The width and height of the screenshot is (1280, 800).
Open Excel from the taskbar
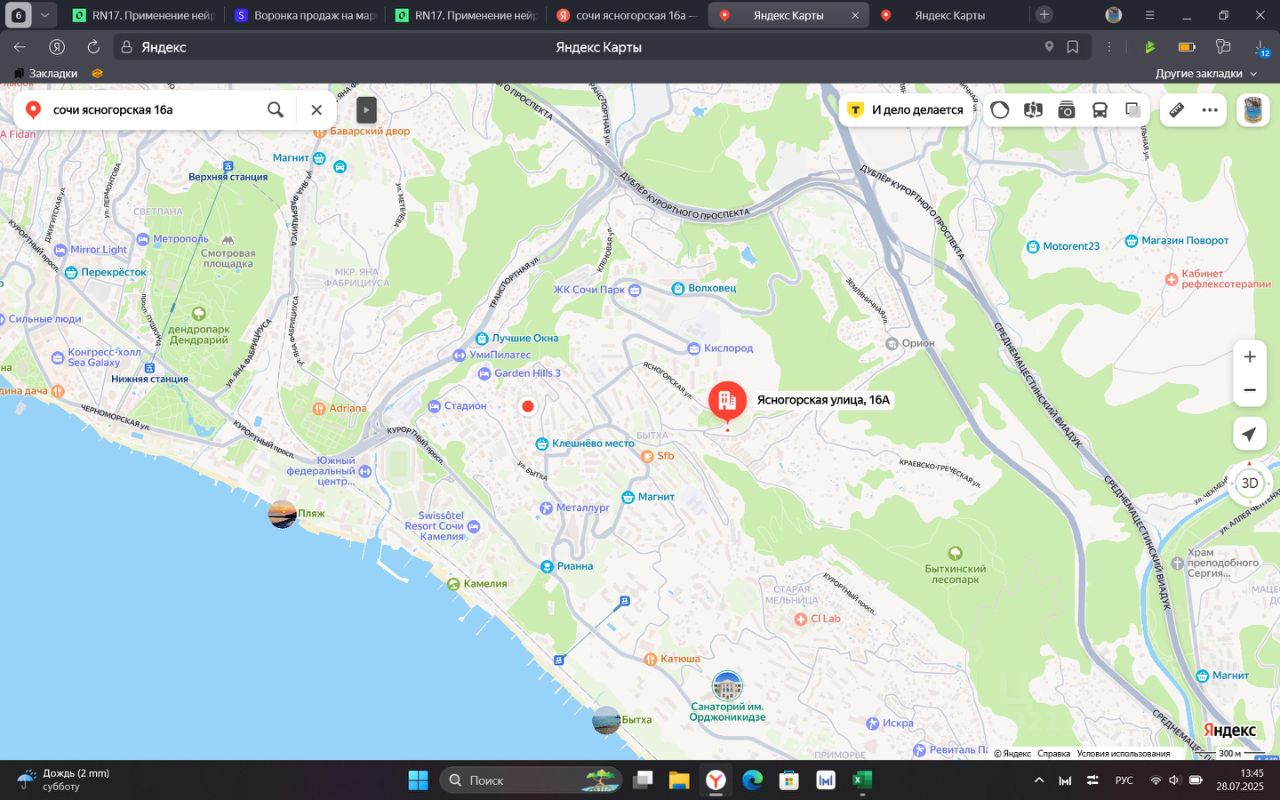pos(862,780)
